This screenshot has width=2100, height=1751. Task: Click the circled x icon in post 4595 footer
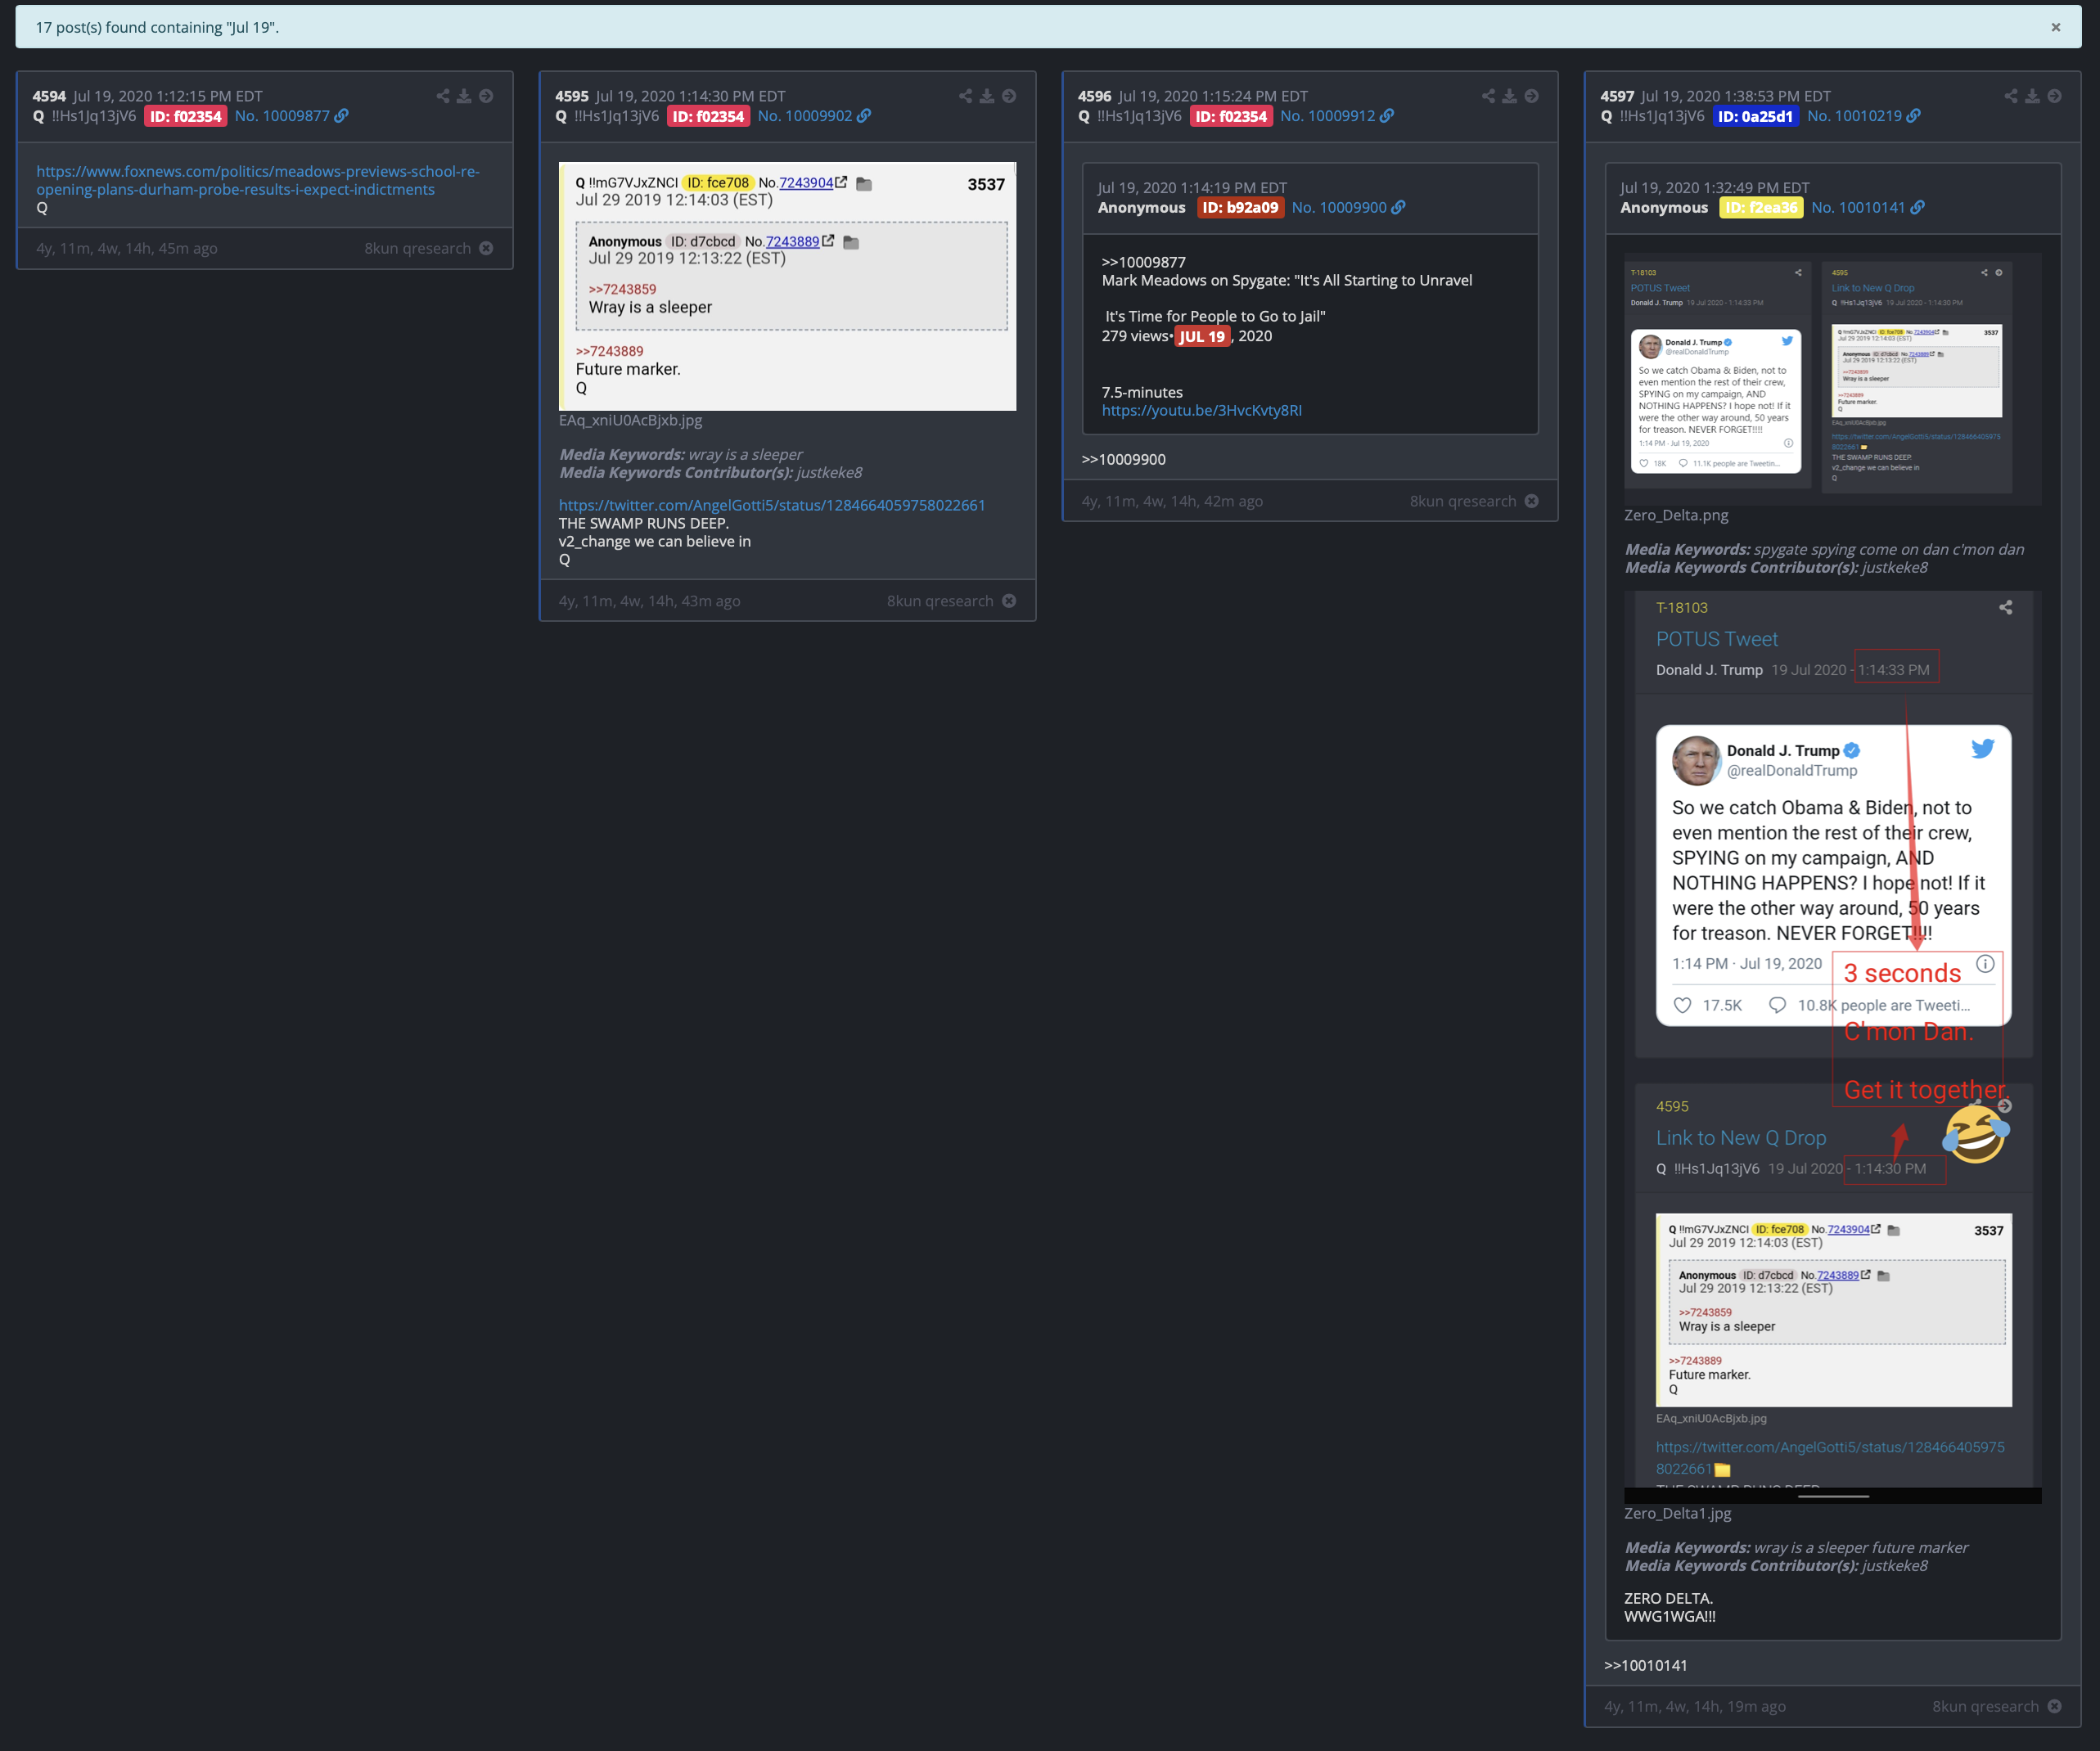1009,601
